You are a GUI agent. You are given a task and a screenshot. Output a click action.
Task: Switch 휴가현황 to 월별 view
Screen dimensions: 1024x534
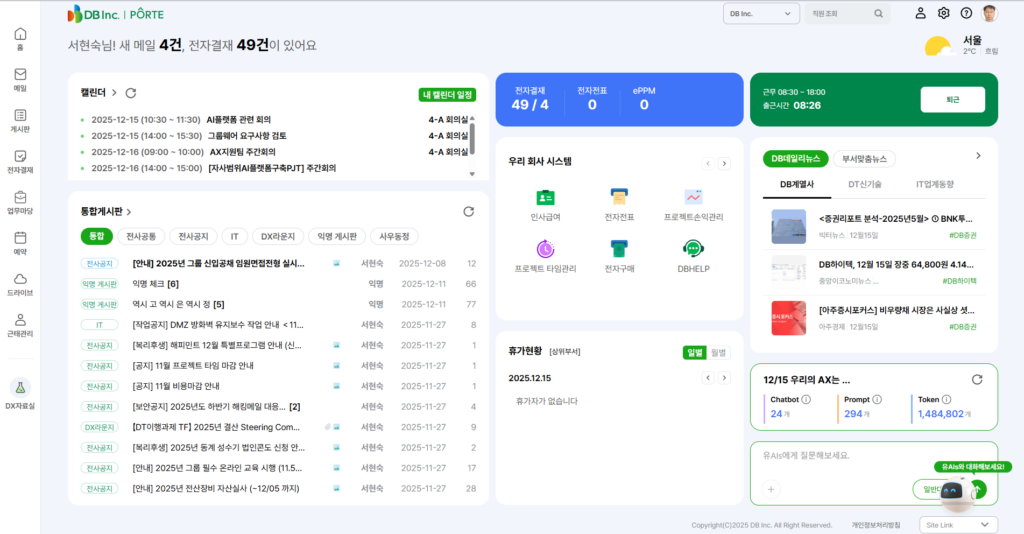click(x=720, y=352)
